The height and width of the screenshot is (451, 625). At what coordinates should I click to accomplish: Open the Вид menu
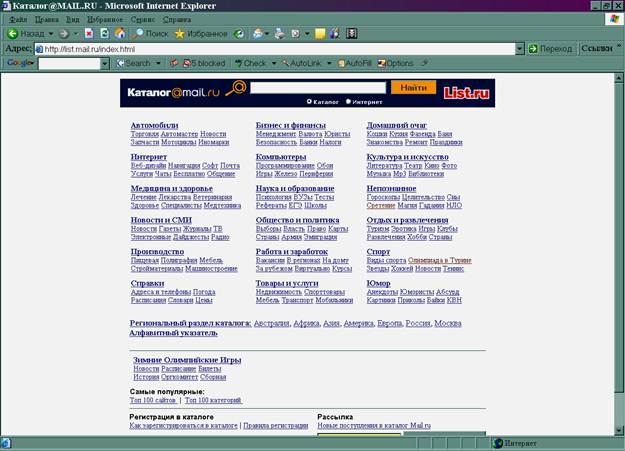(73, 19)
